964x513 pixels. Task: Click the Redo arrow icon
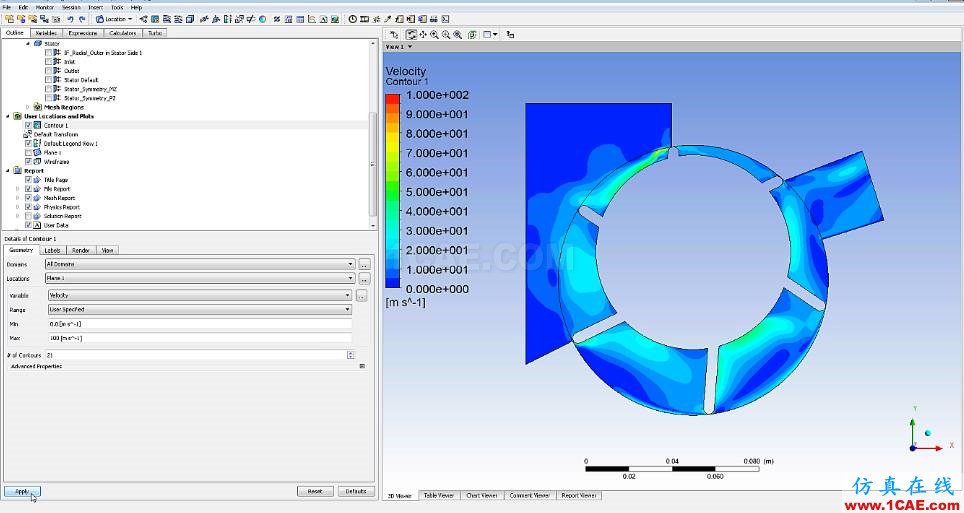point(82,19)
